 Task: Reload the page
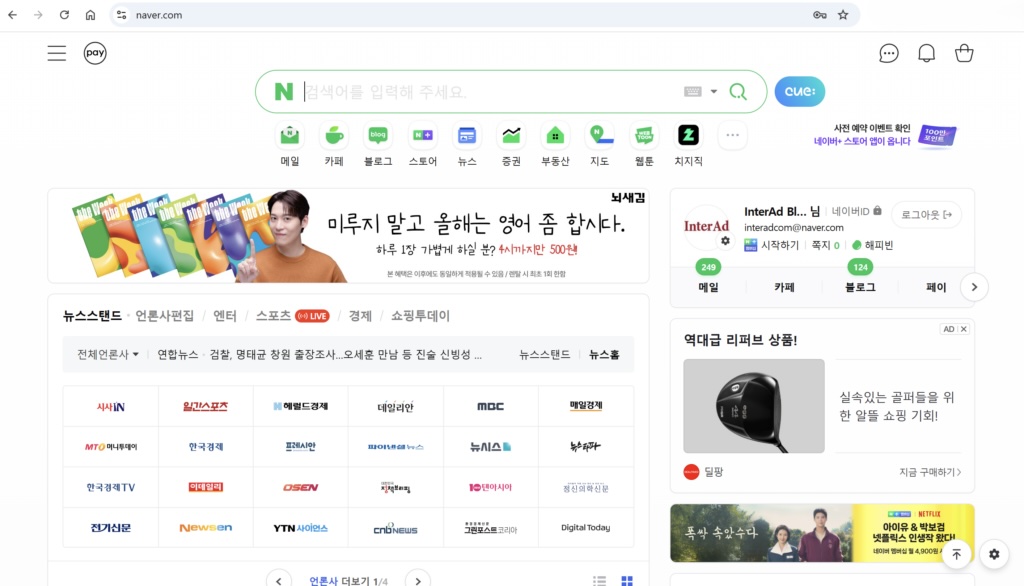point(64,14)
